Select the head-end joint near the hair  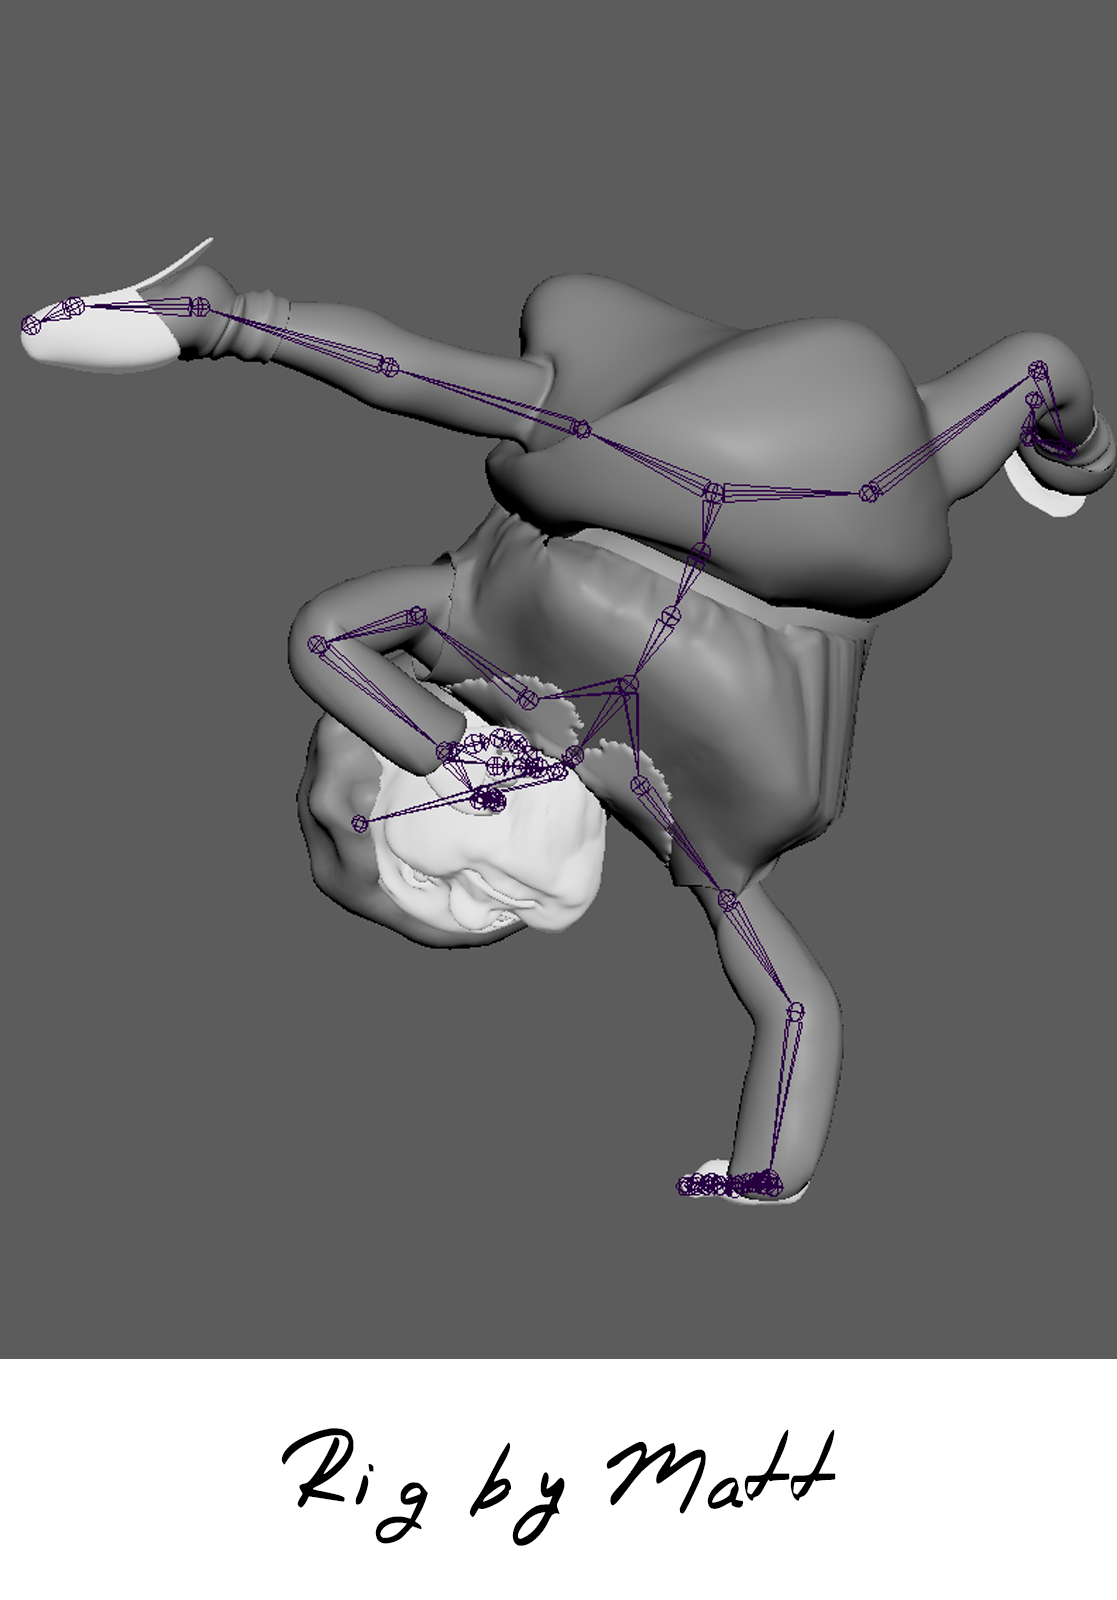360,823
